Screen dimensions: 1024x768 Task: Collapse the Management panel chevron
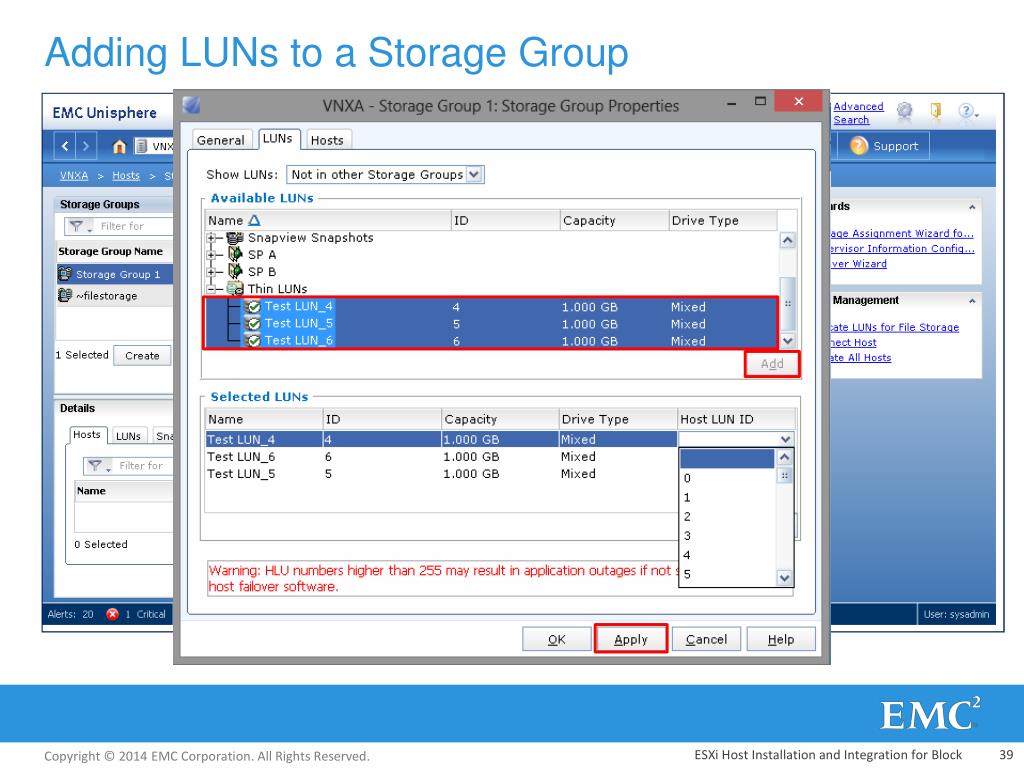[972, 301]
